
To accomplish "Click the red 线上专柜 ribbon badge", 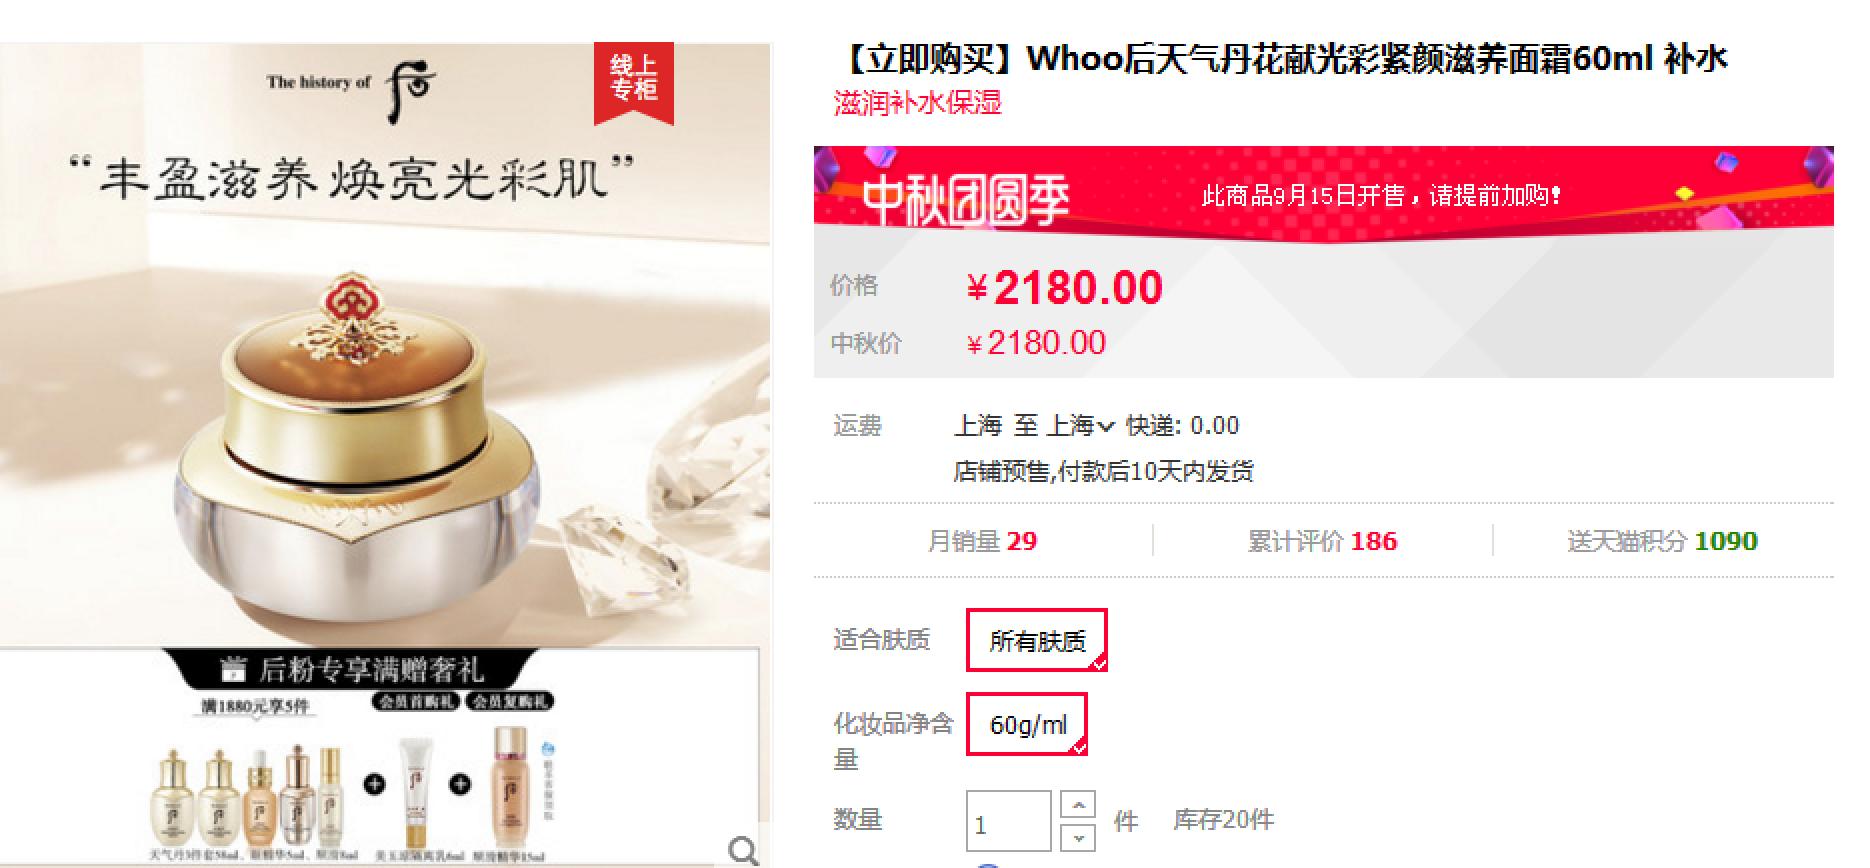I will click(634, 82).
